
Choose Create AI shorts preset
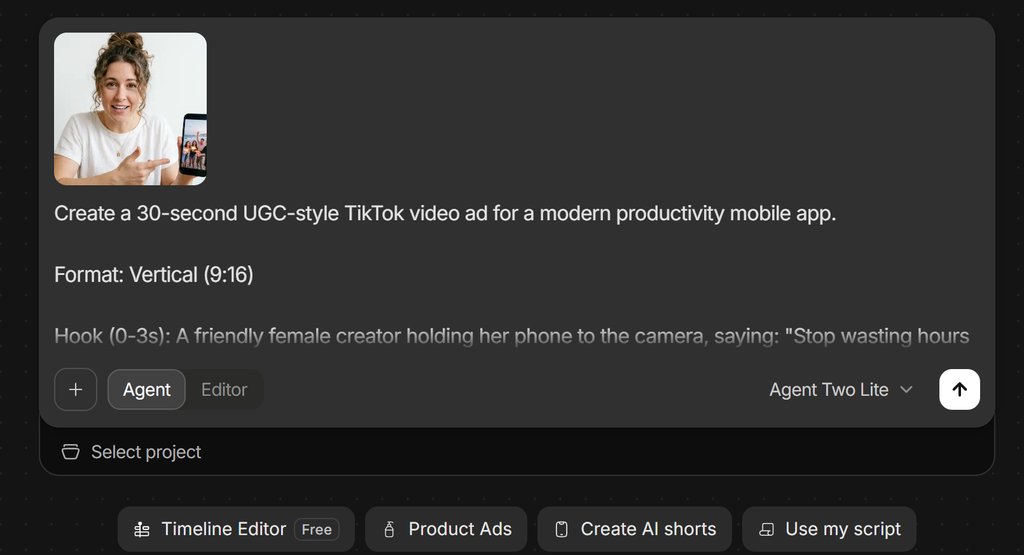(635, 529)
